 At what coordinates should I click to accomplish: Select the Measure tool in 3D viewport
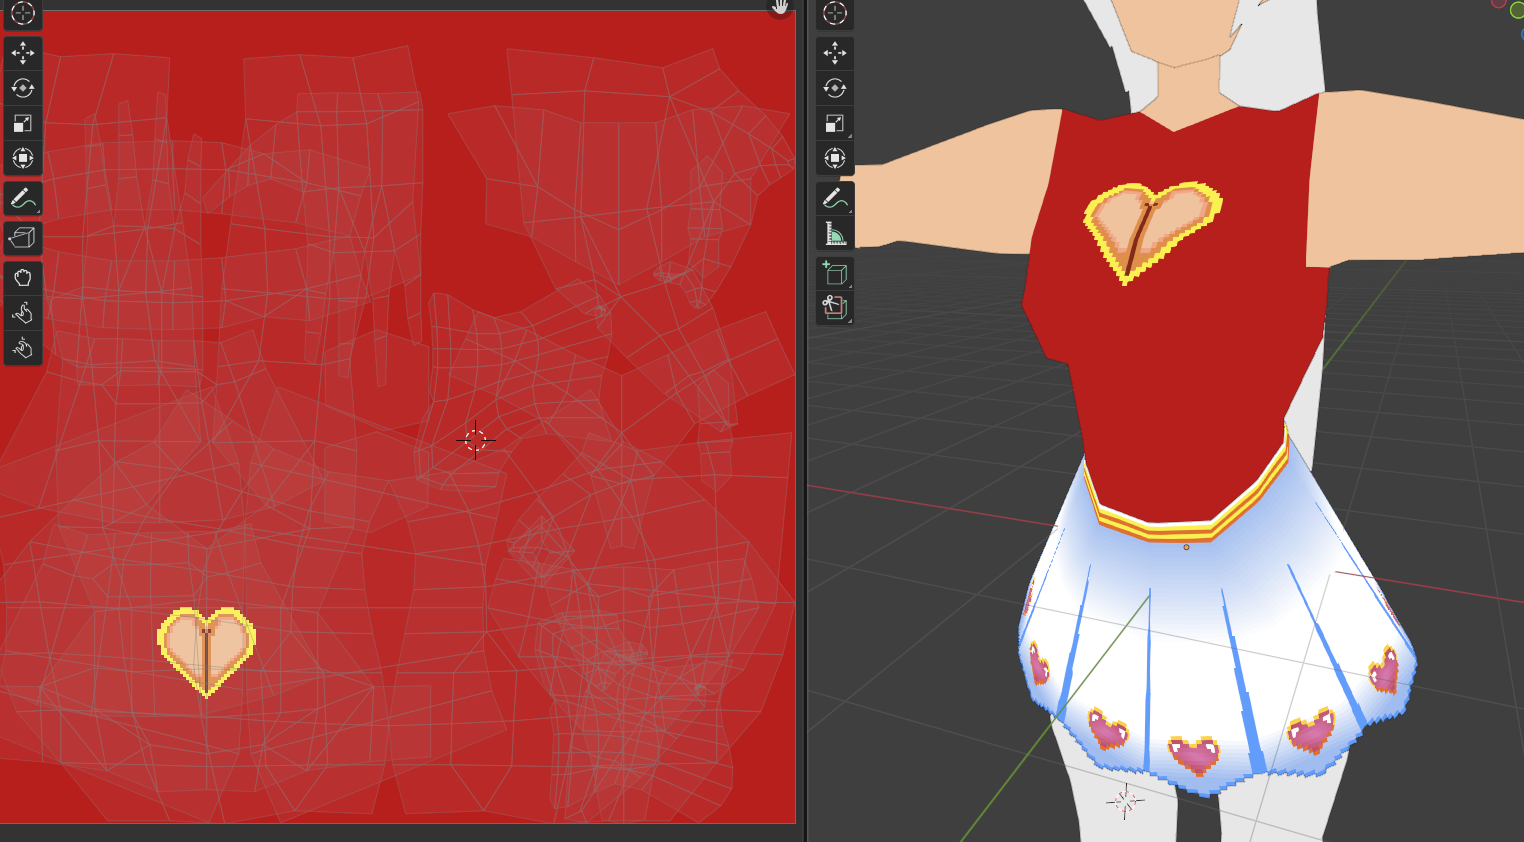pos(834,234)
